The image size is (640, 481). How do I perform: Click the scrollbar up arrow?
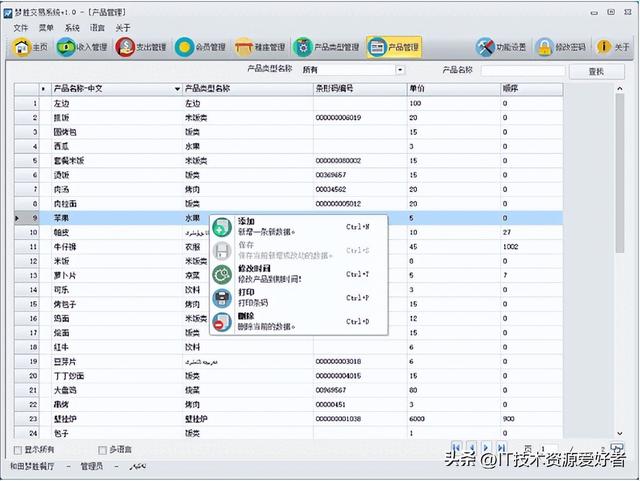(620, 89)
